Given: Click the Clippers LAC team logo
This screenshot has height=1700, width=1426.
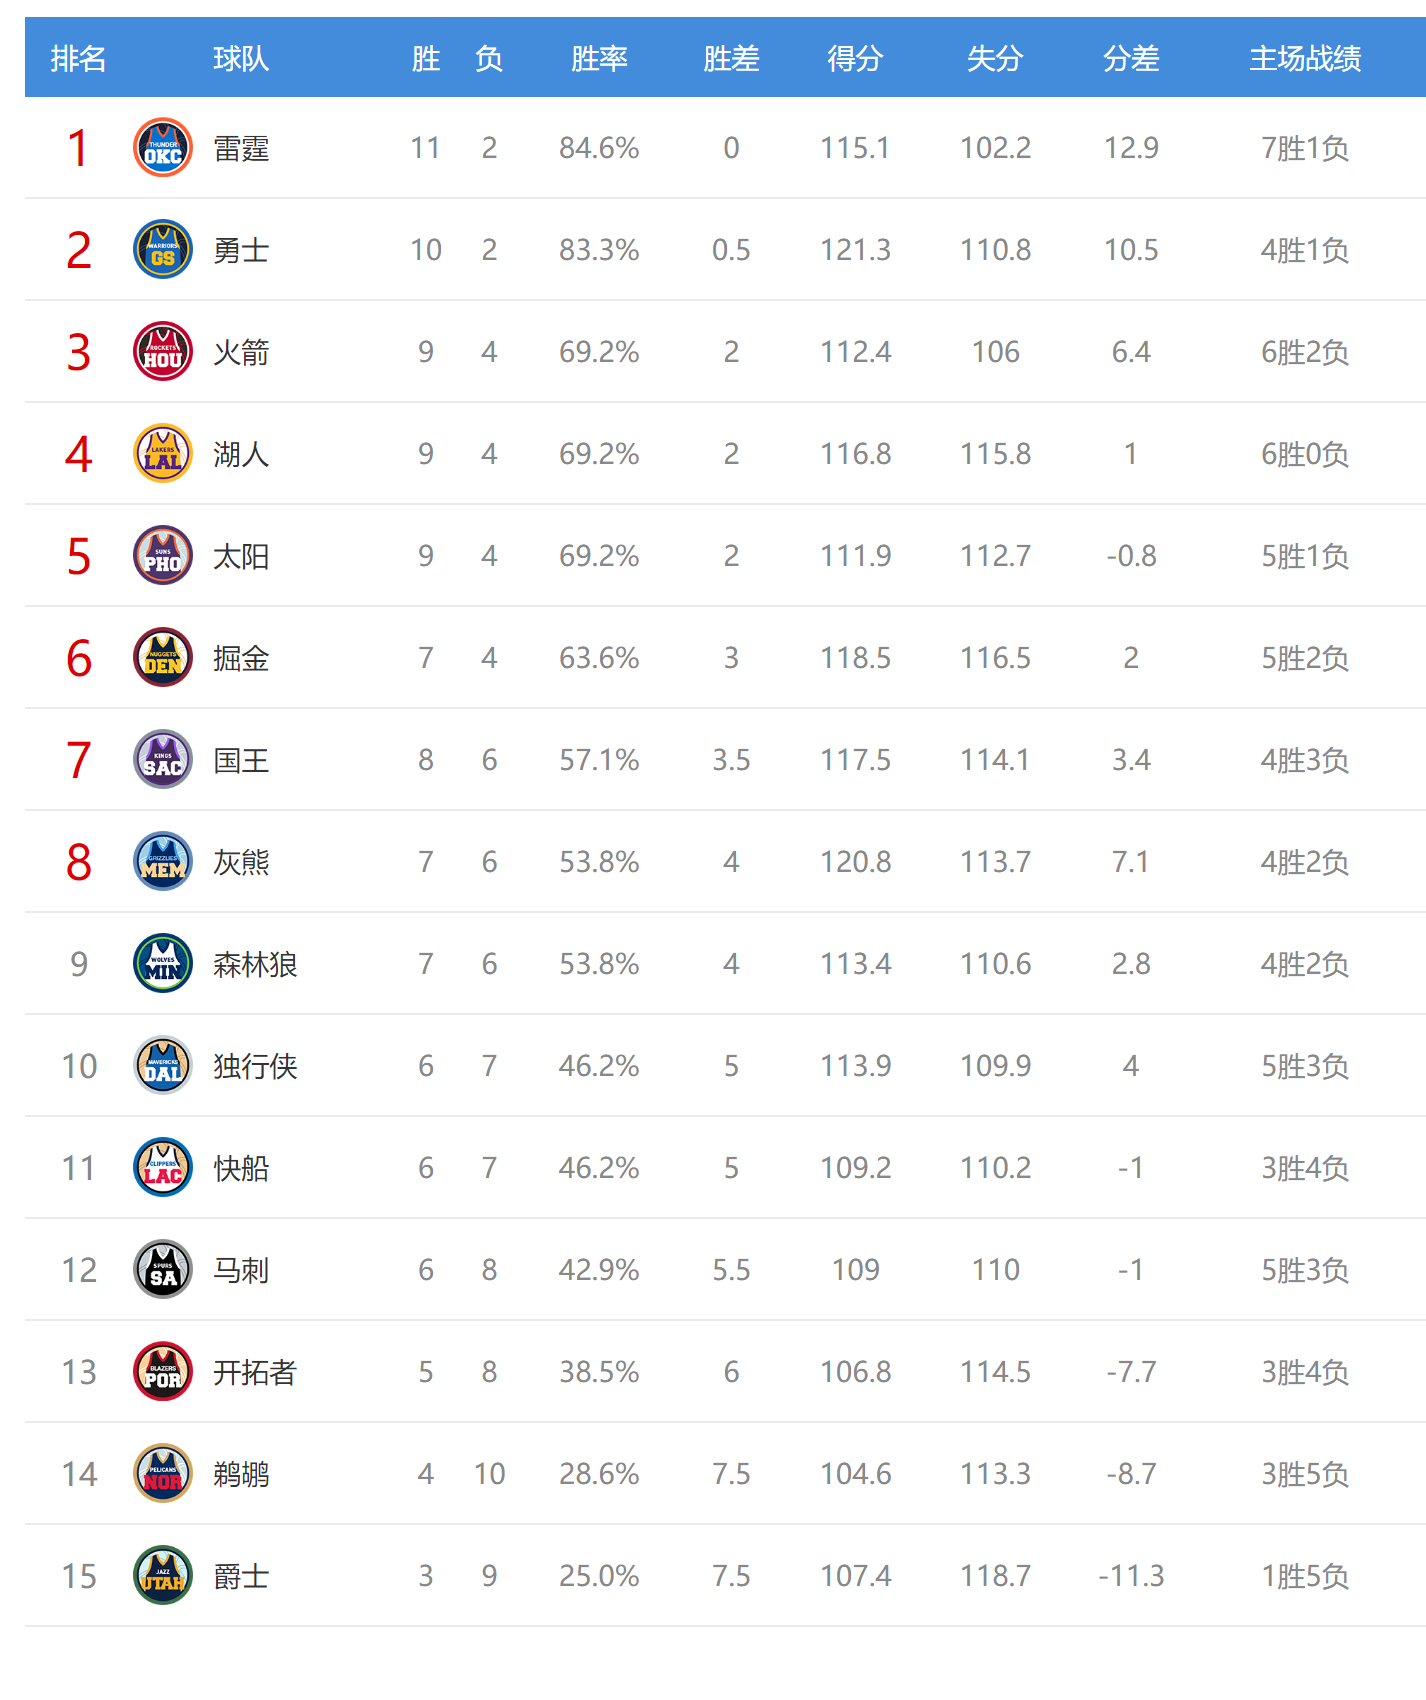Looking at the screenshot, I should click(x=163, y=1168).
